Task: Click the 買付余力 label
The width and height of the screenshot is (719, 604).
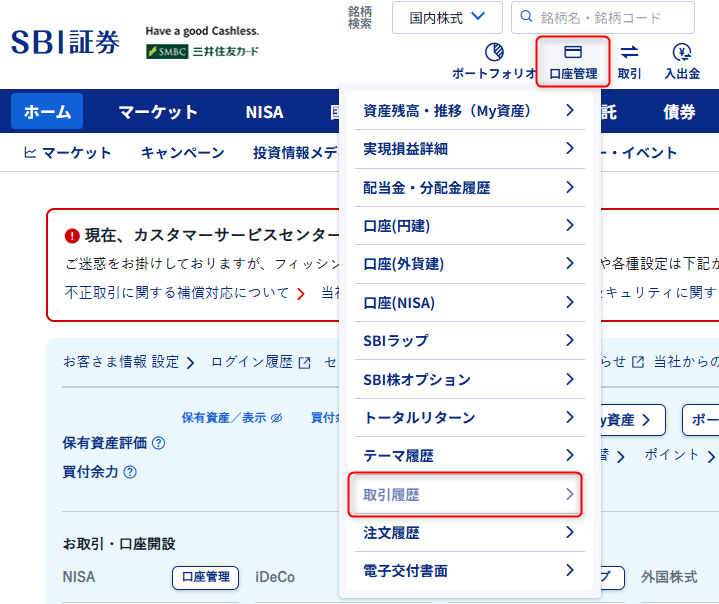Action: [90, 472]
